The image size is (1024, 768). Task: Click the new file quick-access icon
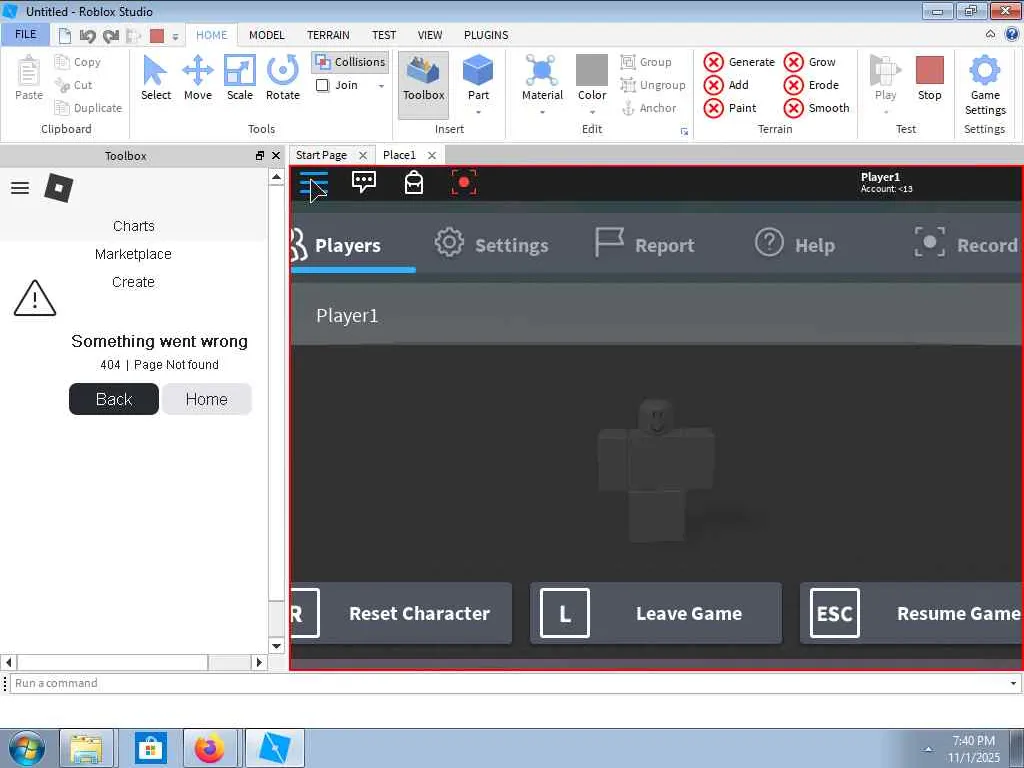tap(65, 35)
